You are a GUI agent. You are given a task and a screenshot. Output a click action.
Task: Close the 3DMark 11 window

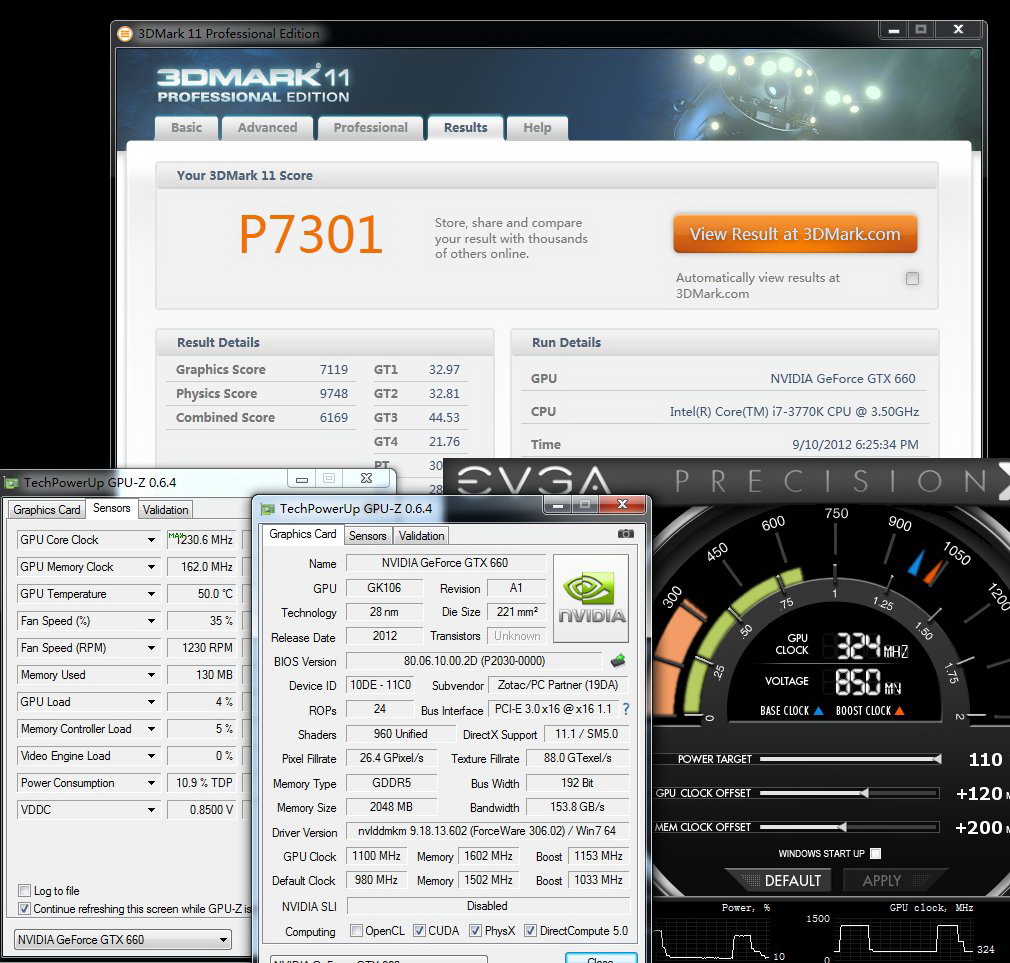958,30
